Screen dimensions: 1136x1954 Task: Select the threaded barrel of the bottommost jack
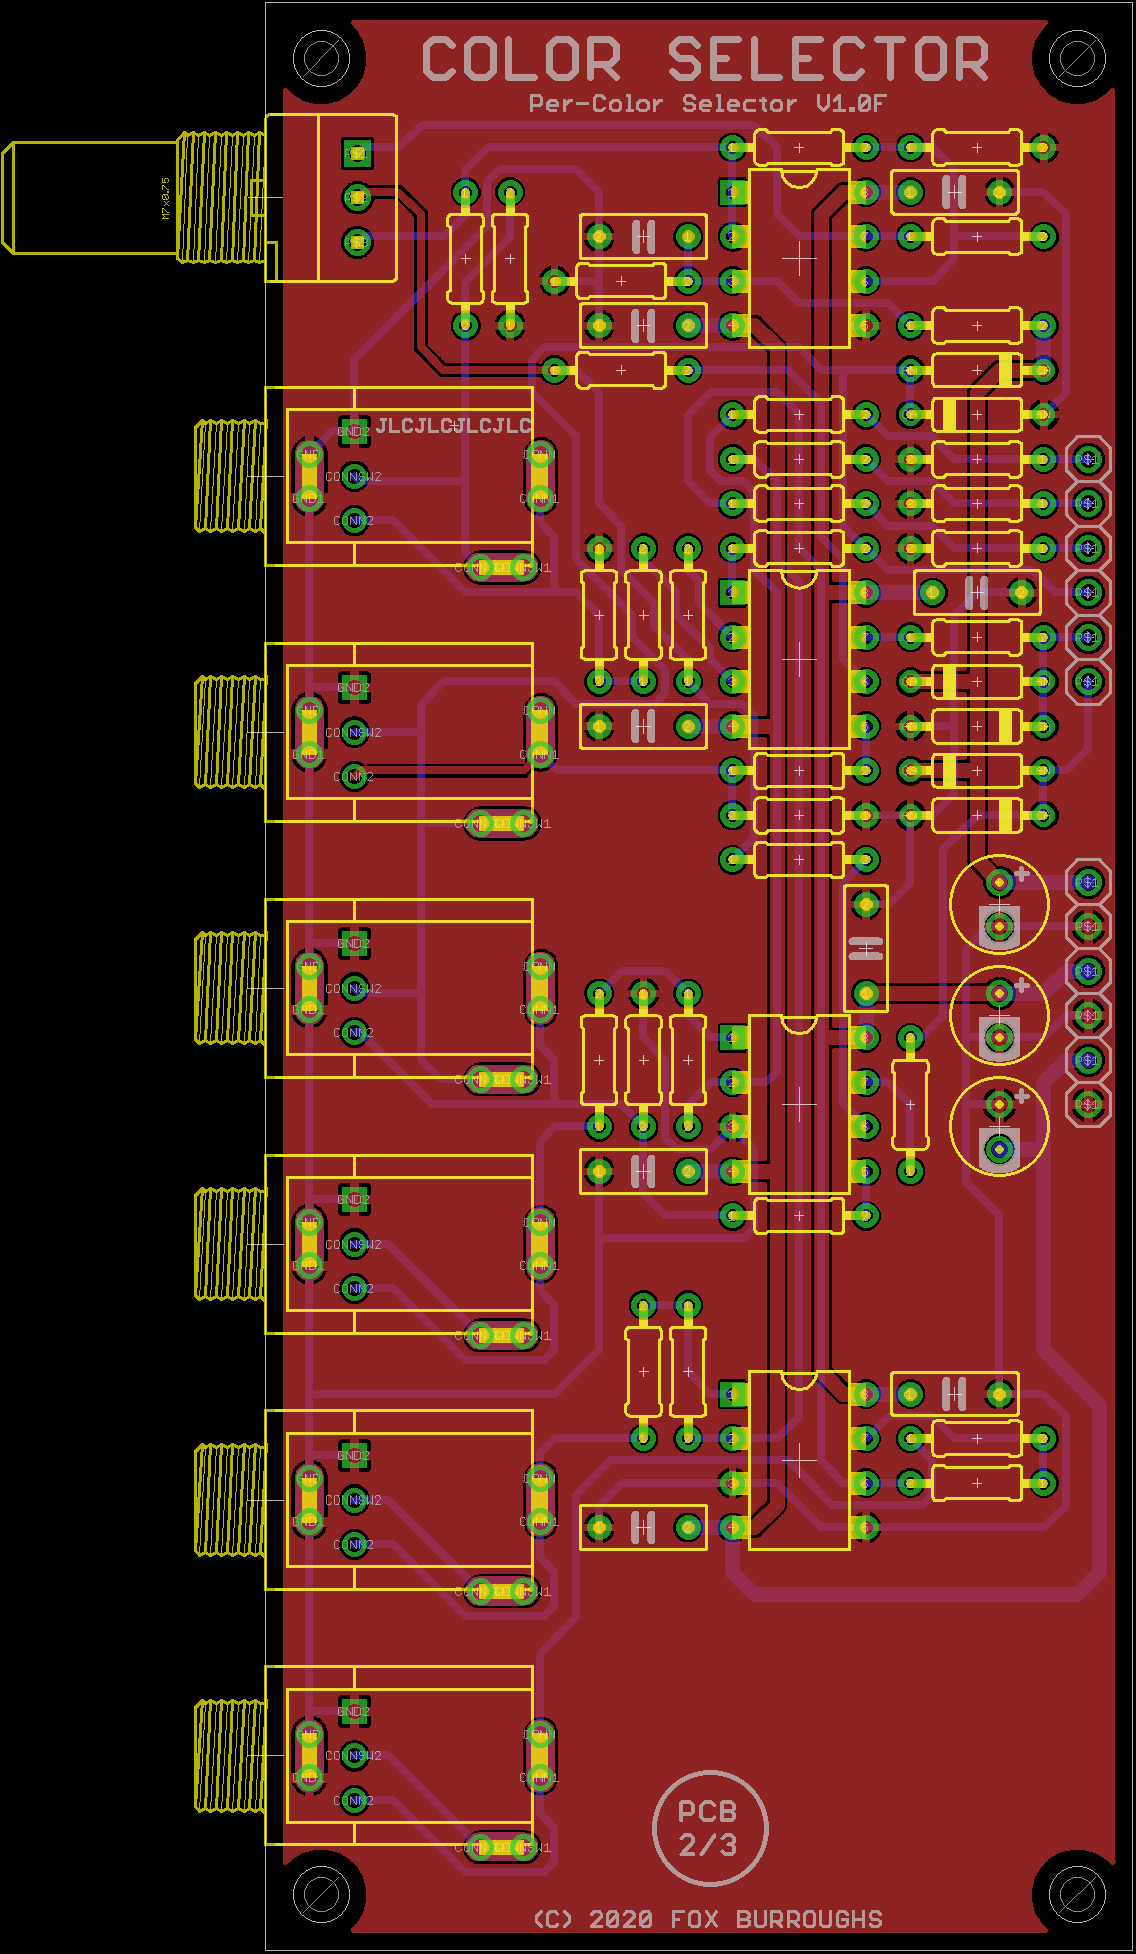(x=230, y=1756)
